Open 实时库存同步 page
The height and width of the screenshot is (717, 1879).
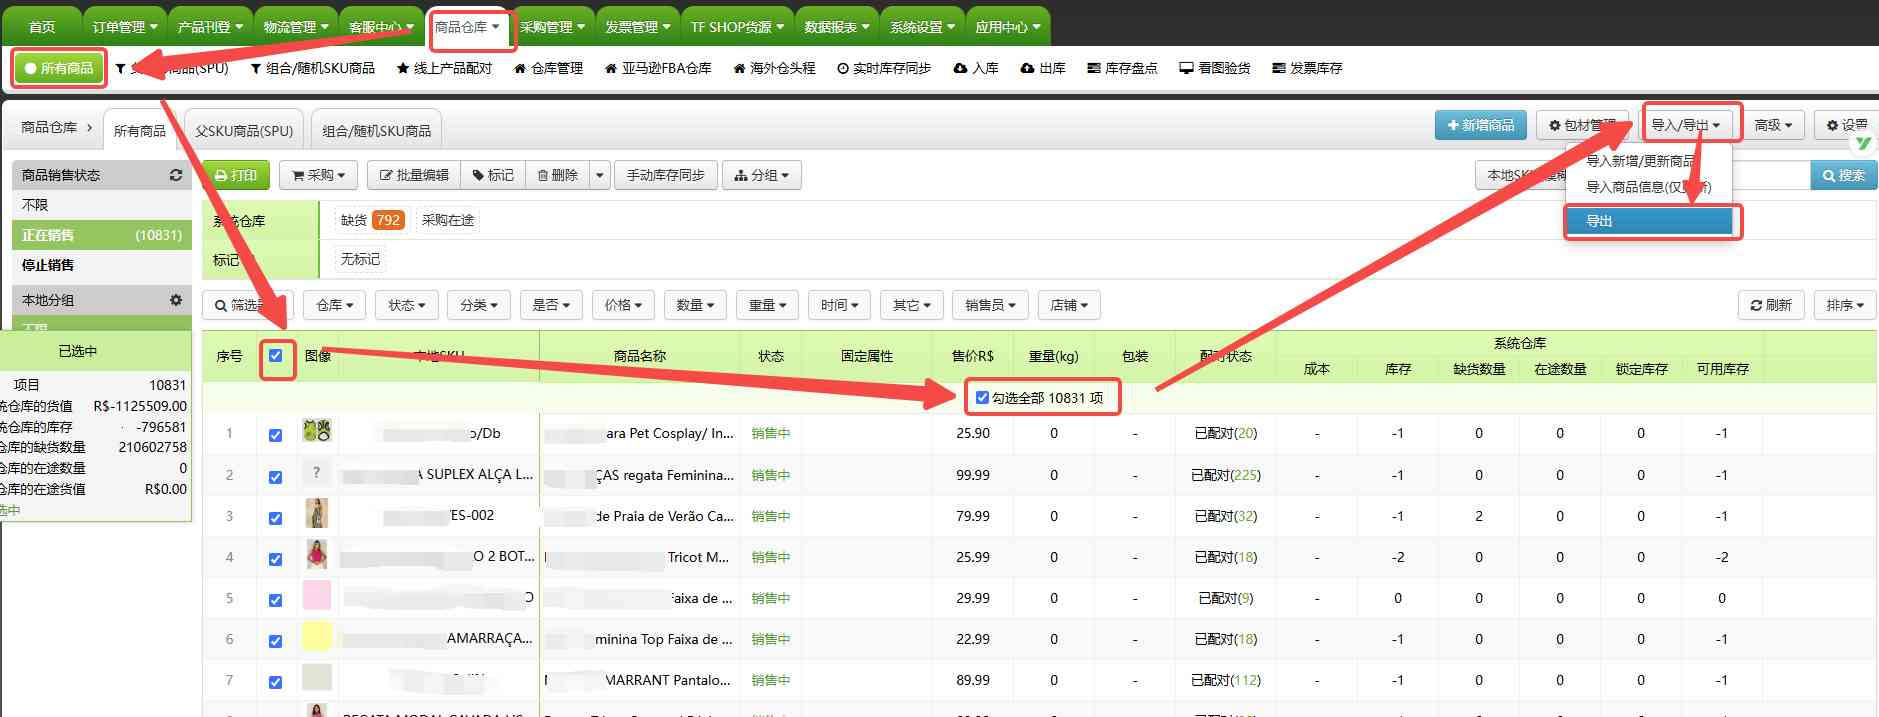[x=884, y=68]
